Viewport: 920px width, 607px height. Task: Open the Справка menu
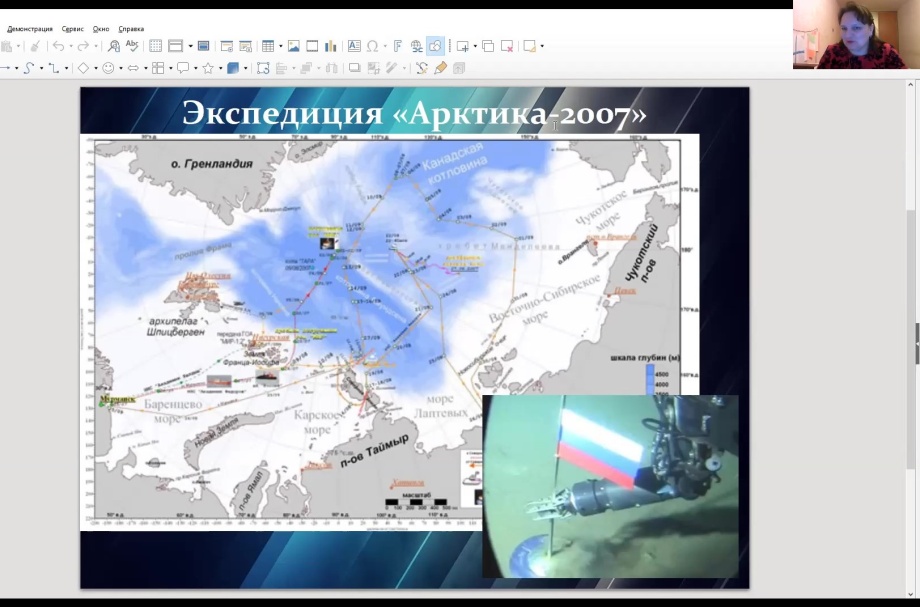point(131,29)
